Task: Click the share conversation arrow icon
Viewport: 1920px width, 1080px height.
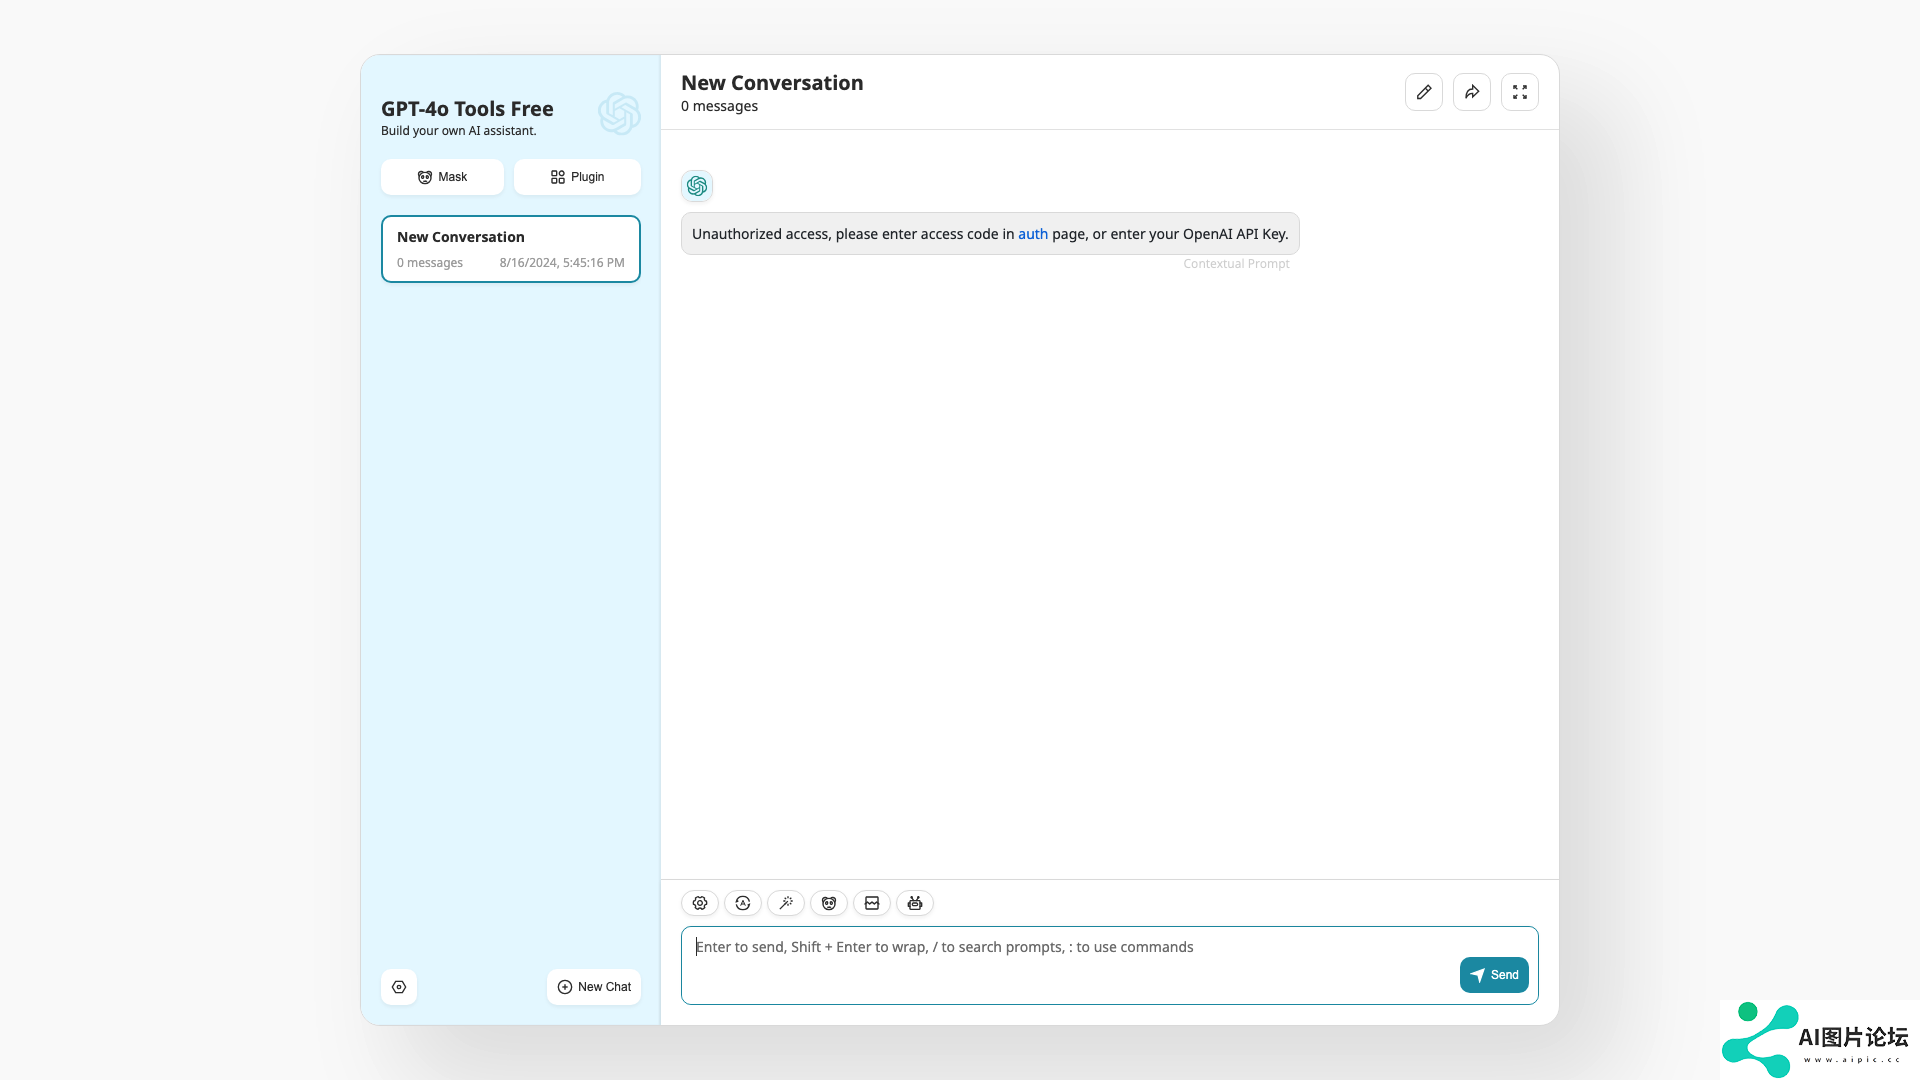Action: click(x=1472, y=92)
